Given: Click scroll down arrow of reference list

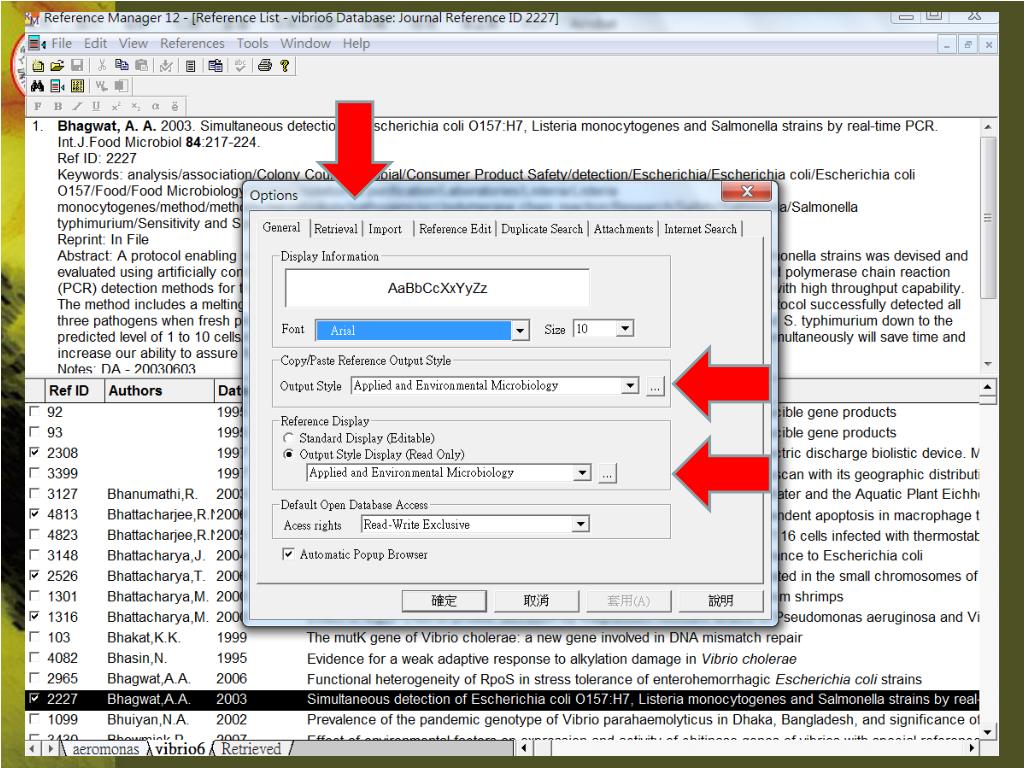Looking at the screenshot, I should (x=987, y=731).
